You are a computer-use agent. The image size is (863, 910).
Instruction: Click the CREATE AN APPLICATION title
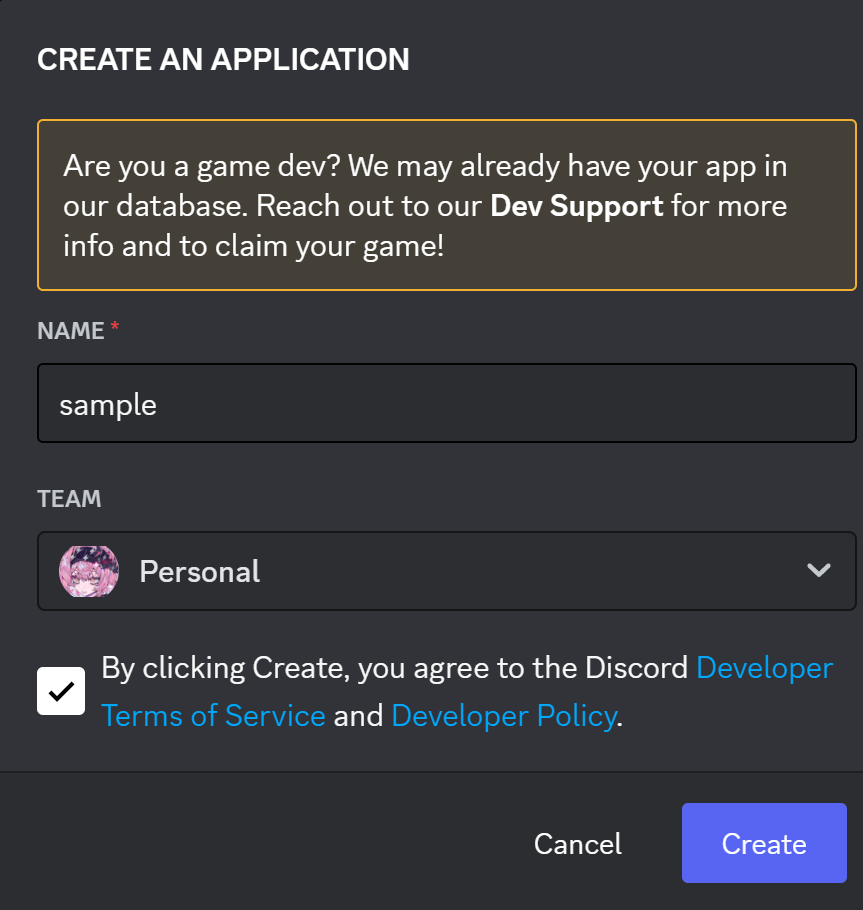223,59
